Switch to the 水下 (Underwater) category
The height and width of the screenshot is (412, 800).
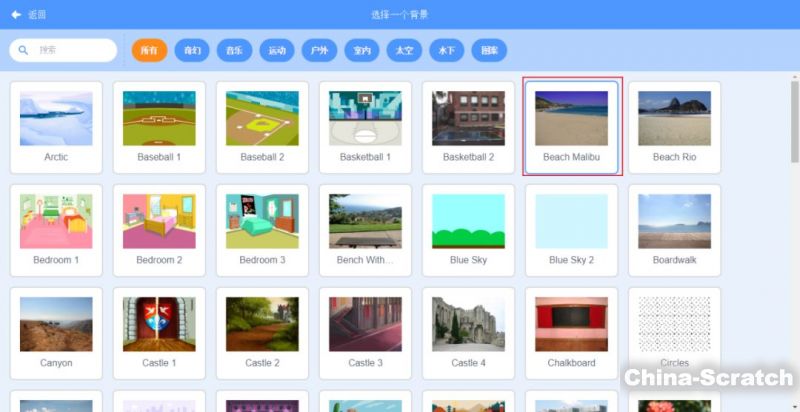coord(447,49)
